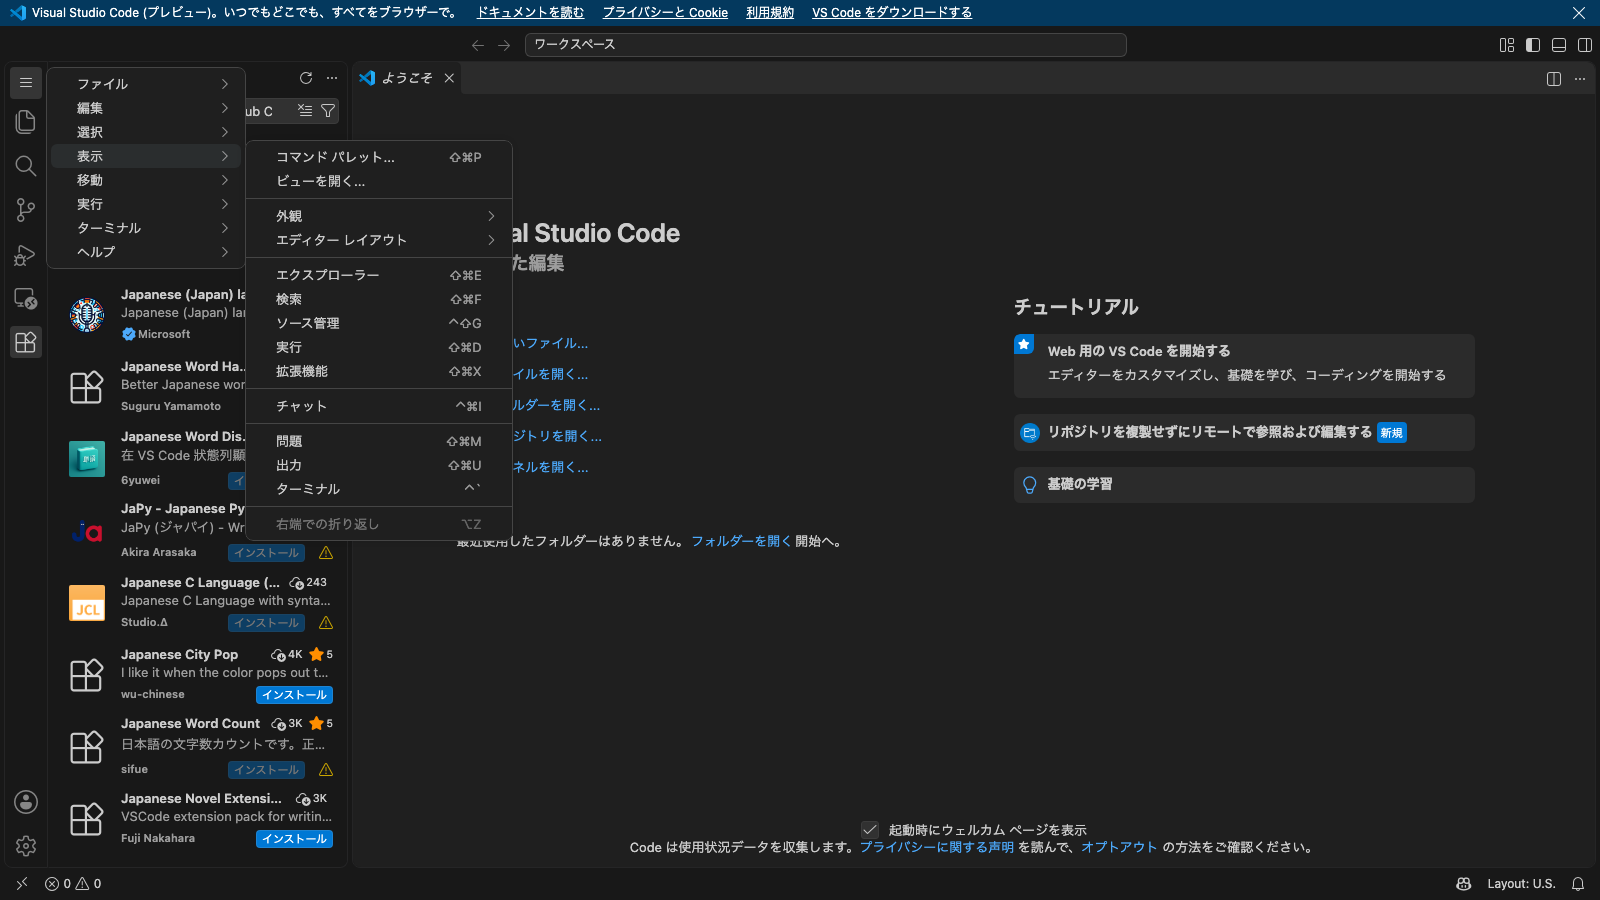The image size is (1600, 900).
Task: Click the errors and warnings status indicator
Action: tap(73, 884)
